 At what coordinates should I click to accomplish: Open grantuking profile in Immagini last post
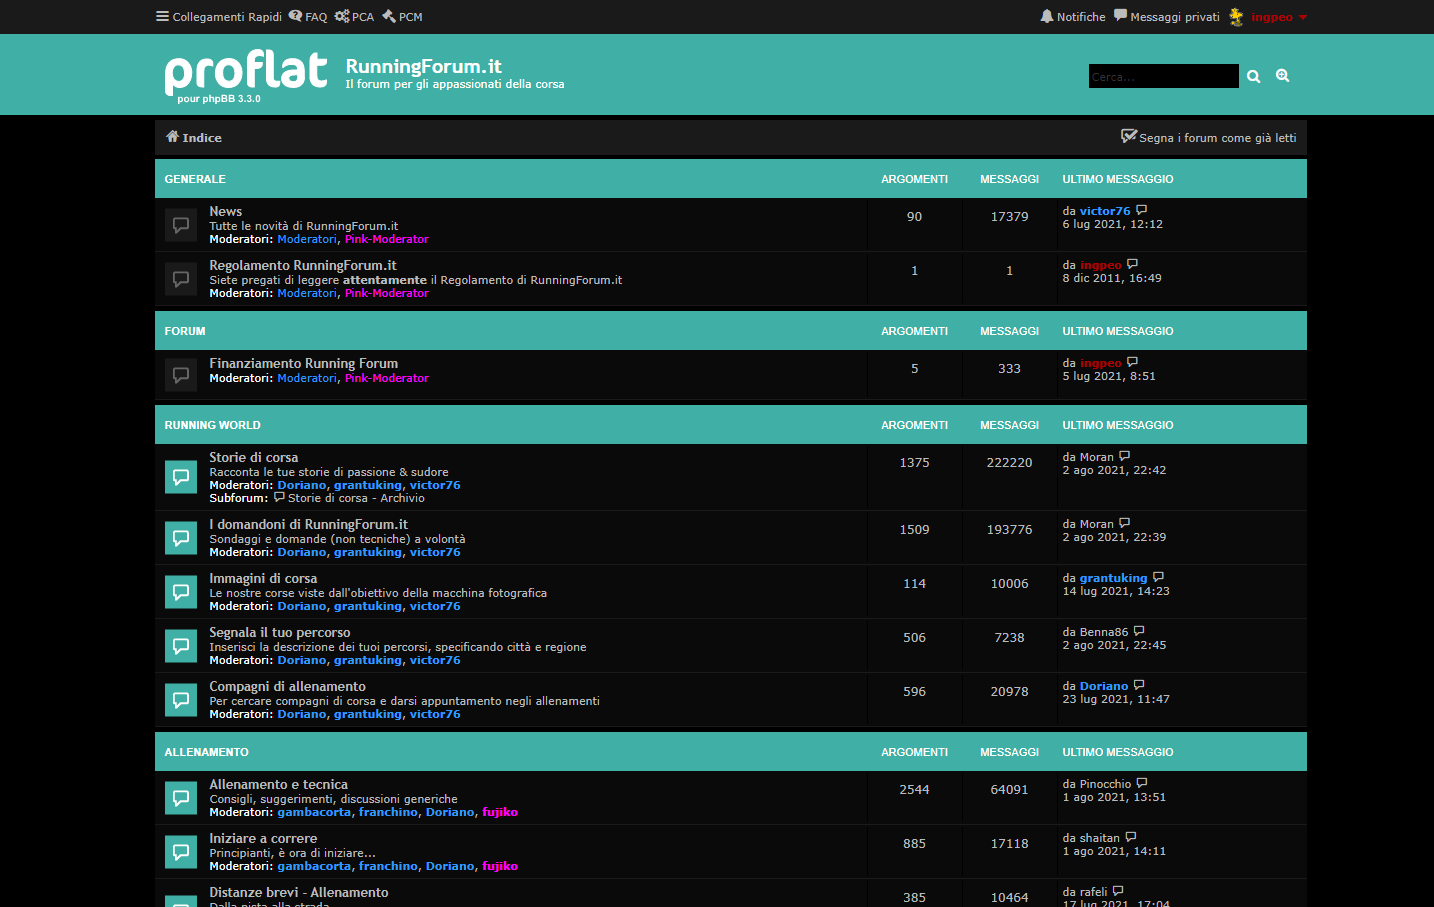pos(1114,578)
